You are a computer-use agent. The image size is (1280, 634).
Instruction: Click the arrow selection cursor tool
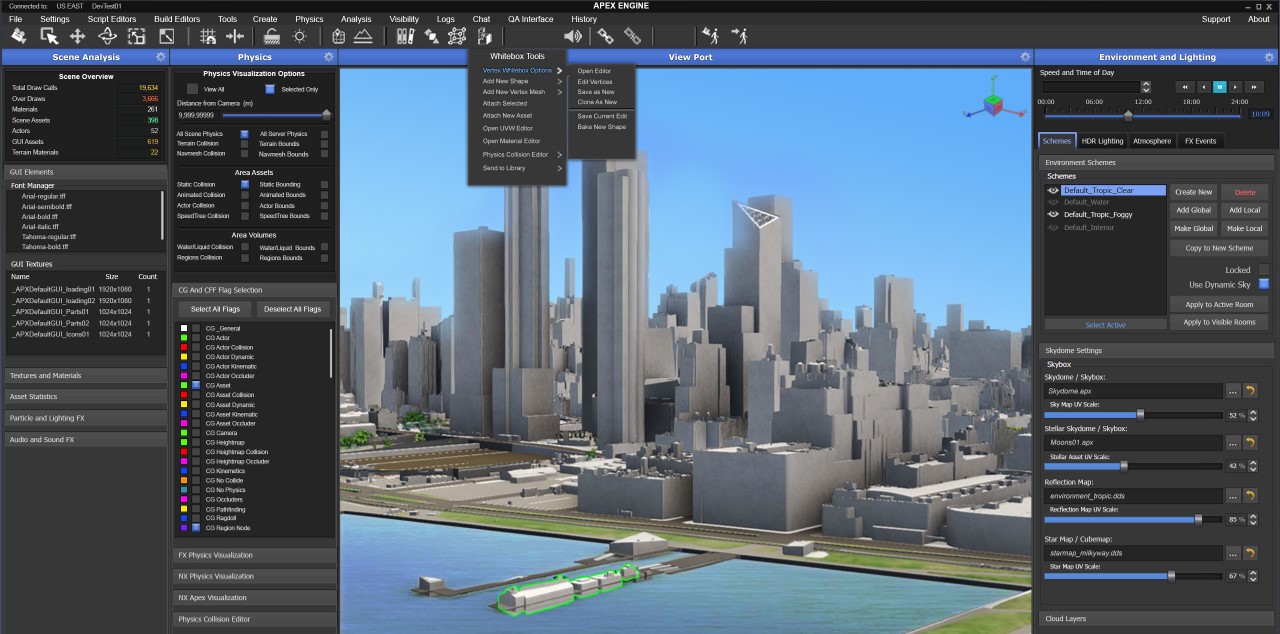[x=48, y=36]
